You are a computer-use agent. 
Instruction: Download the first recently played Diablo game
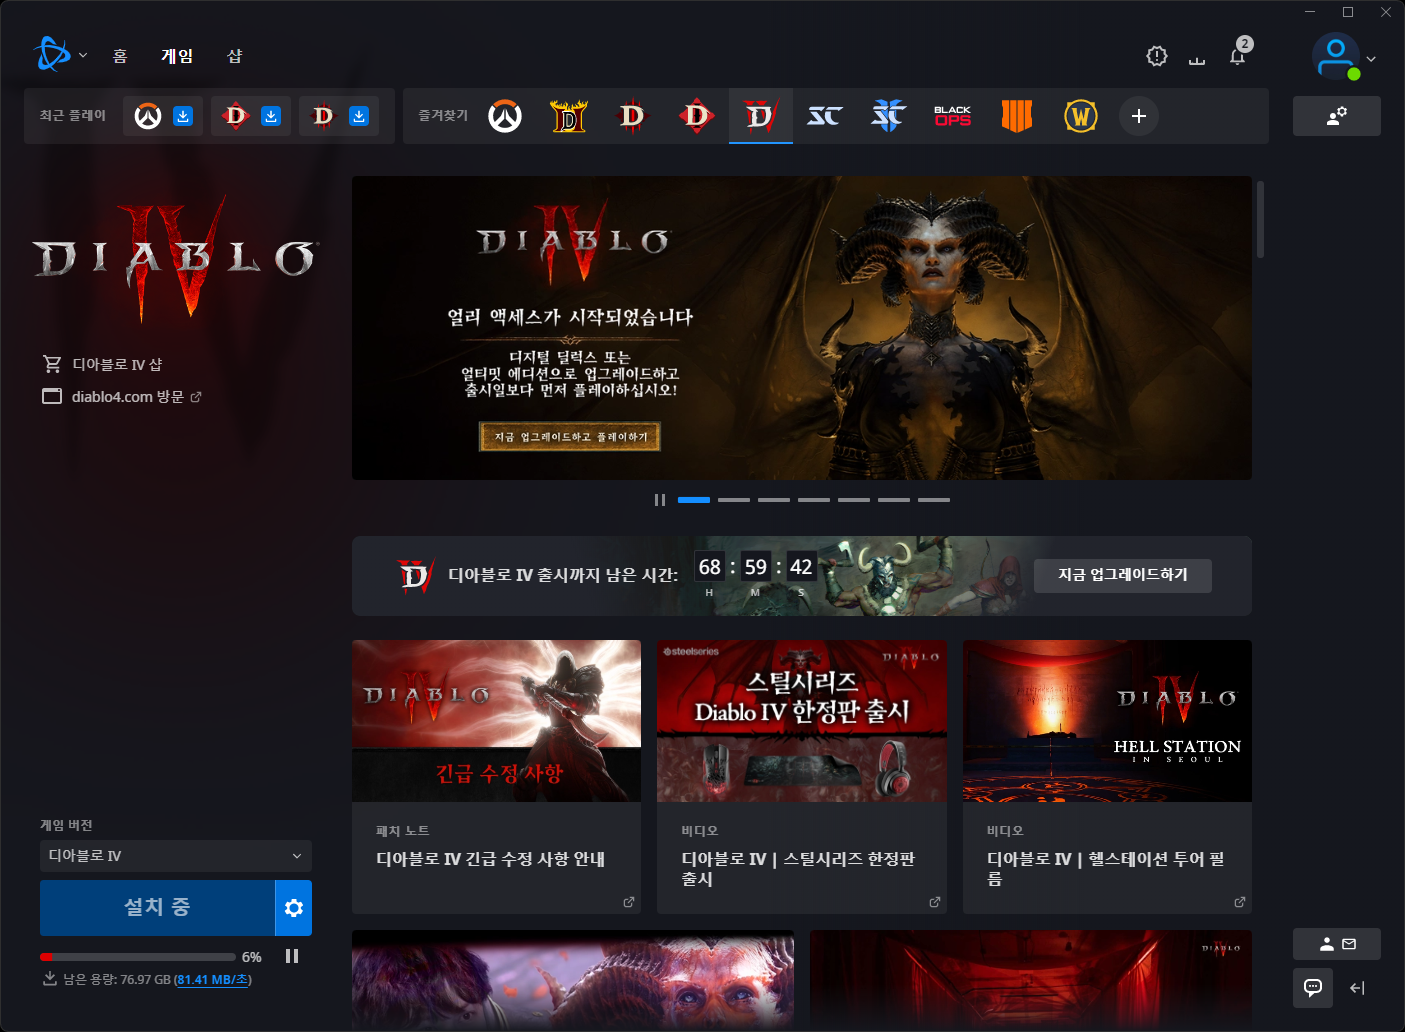(271, 116)
